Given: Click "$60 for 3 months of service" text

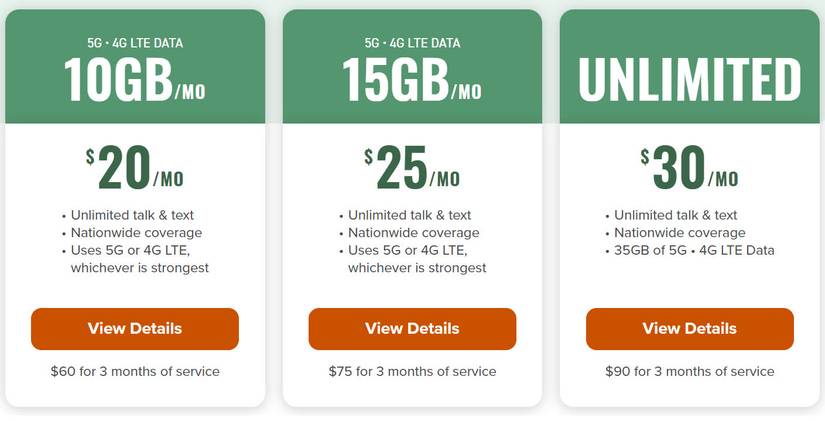Looking at the screenshot, I should [135, 372].
